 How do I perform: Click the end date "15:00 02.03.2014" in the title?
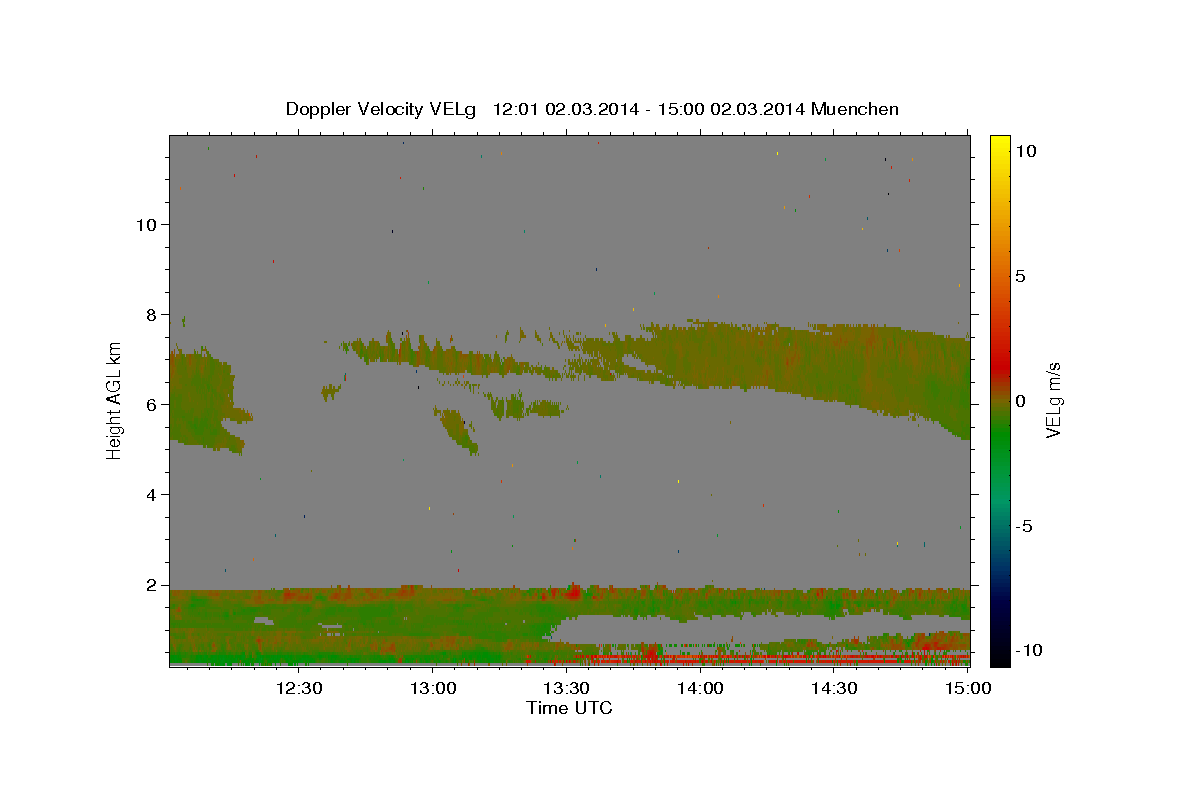(731, 109)
